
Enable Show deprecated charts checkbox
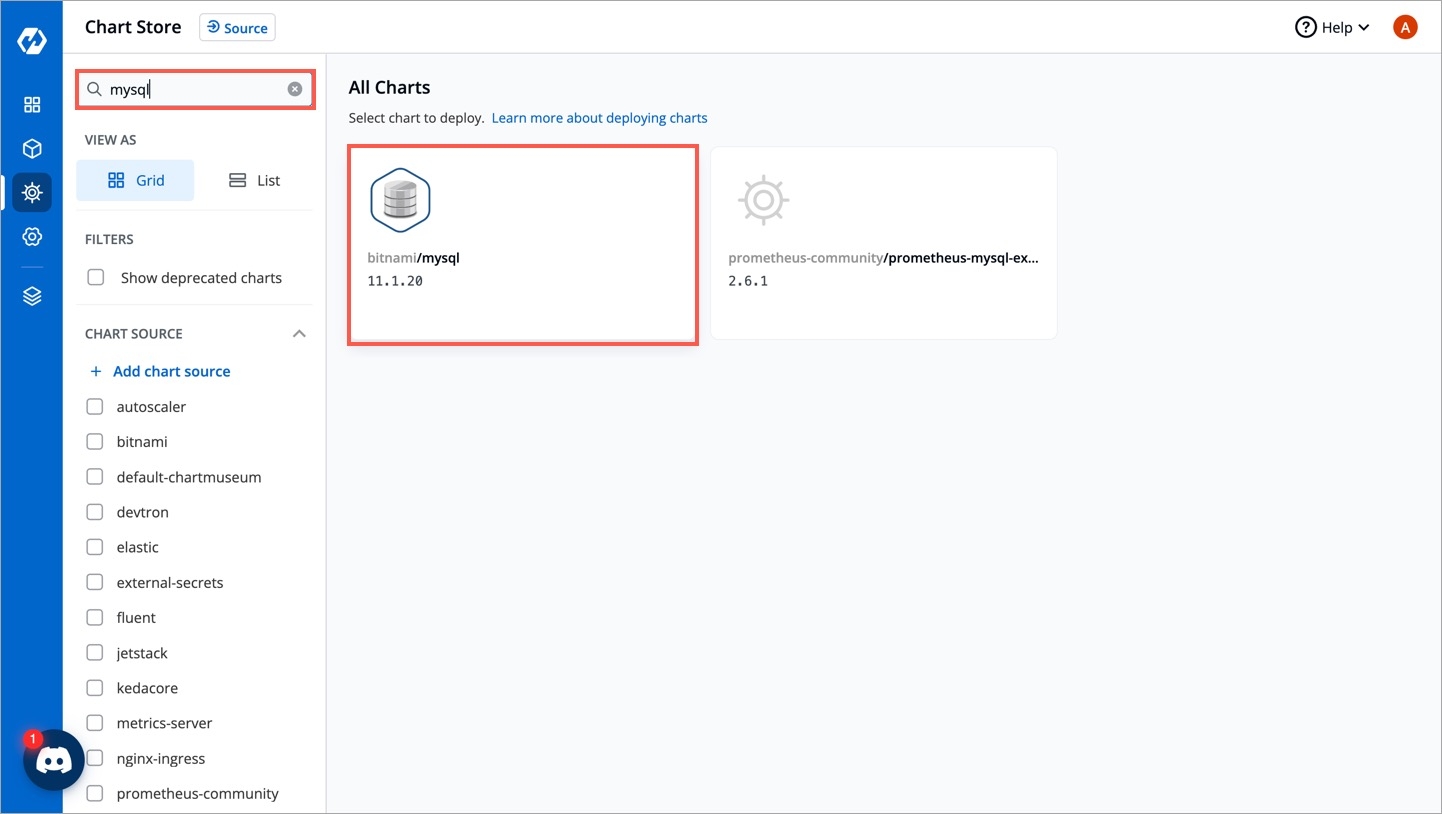click(96, 278)
